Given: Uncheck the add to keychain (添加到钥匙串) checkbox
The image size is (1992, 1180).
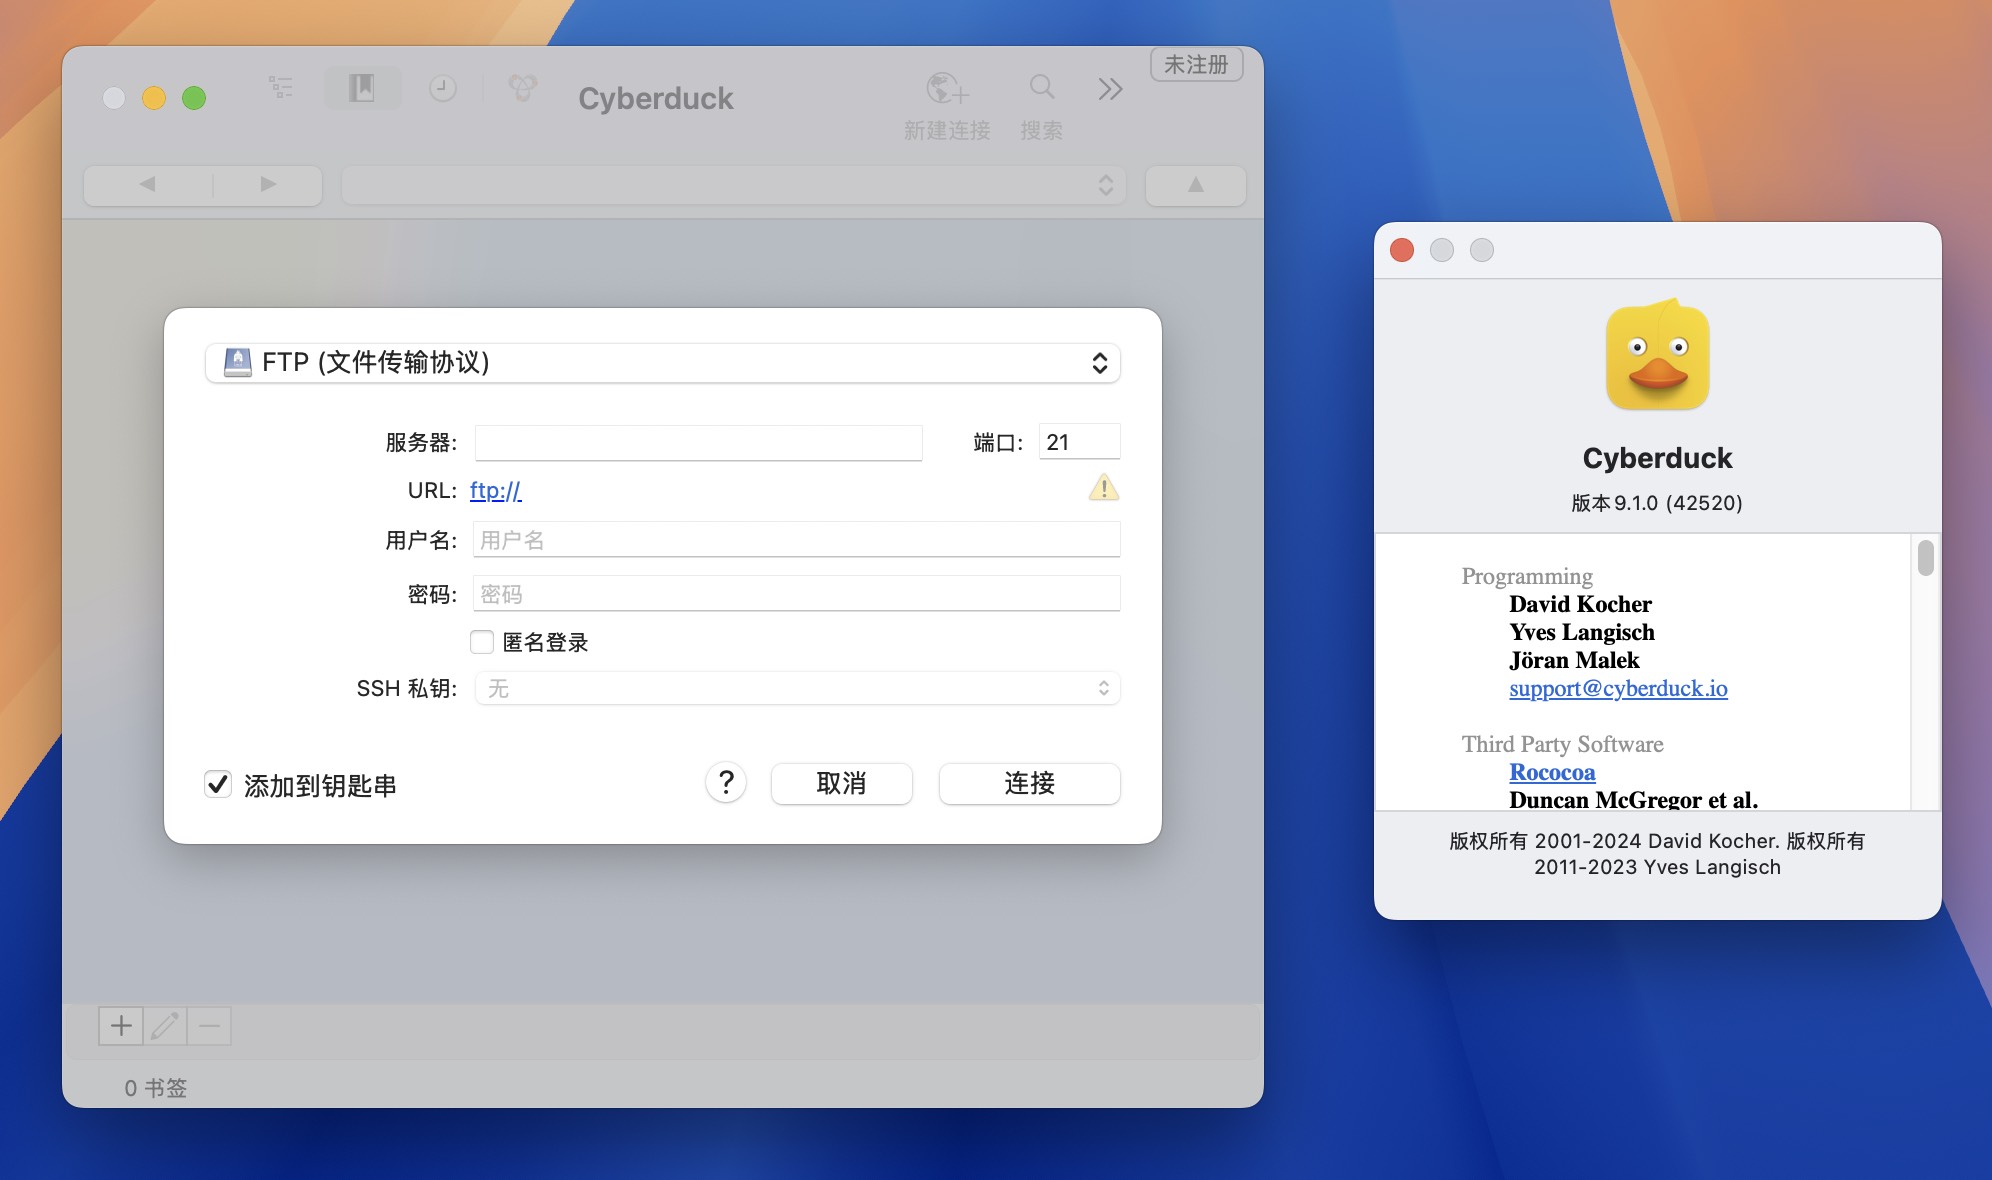Looking at the screenshot, I should coord(218,784).
